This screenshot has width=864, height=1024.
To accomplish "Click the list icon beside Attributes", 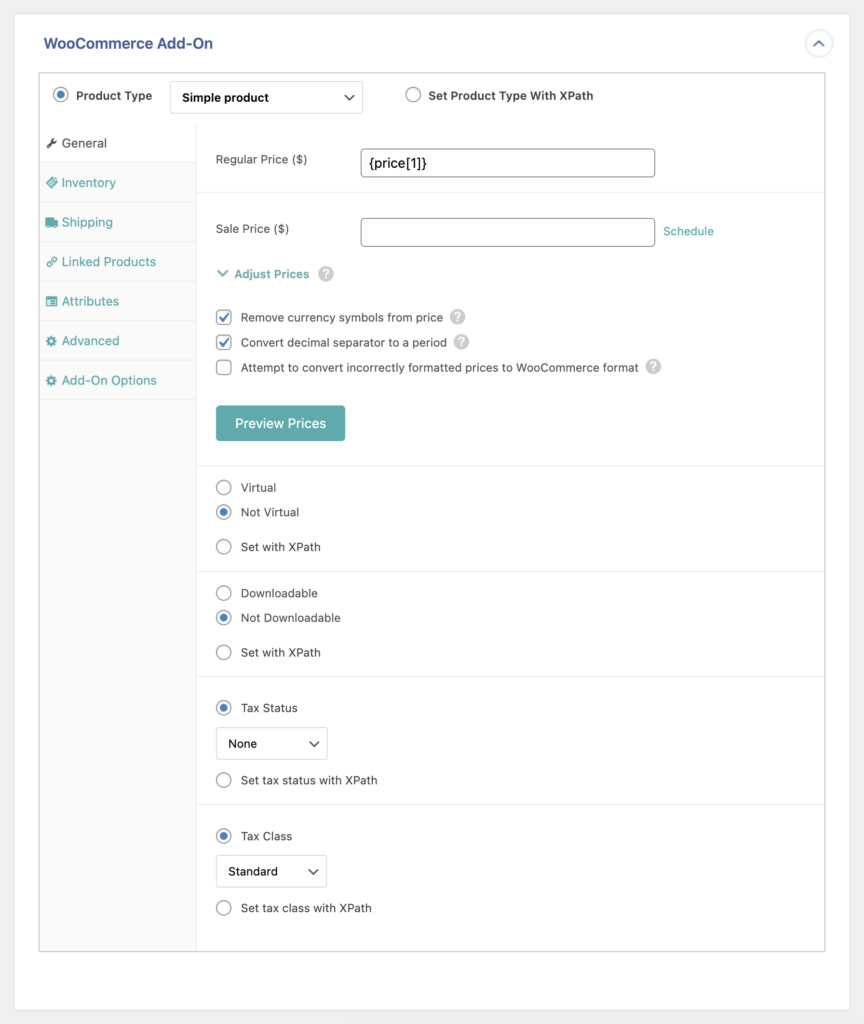I will pos(52,301).
